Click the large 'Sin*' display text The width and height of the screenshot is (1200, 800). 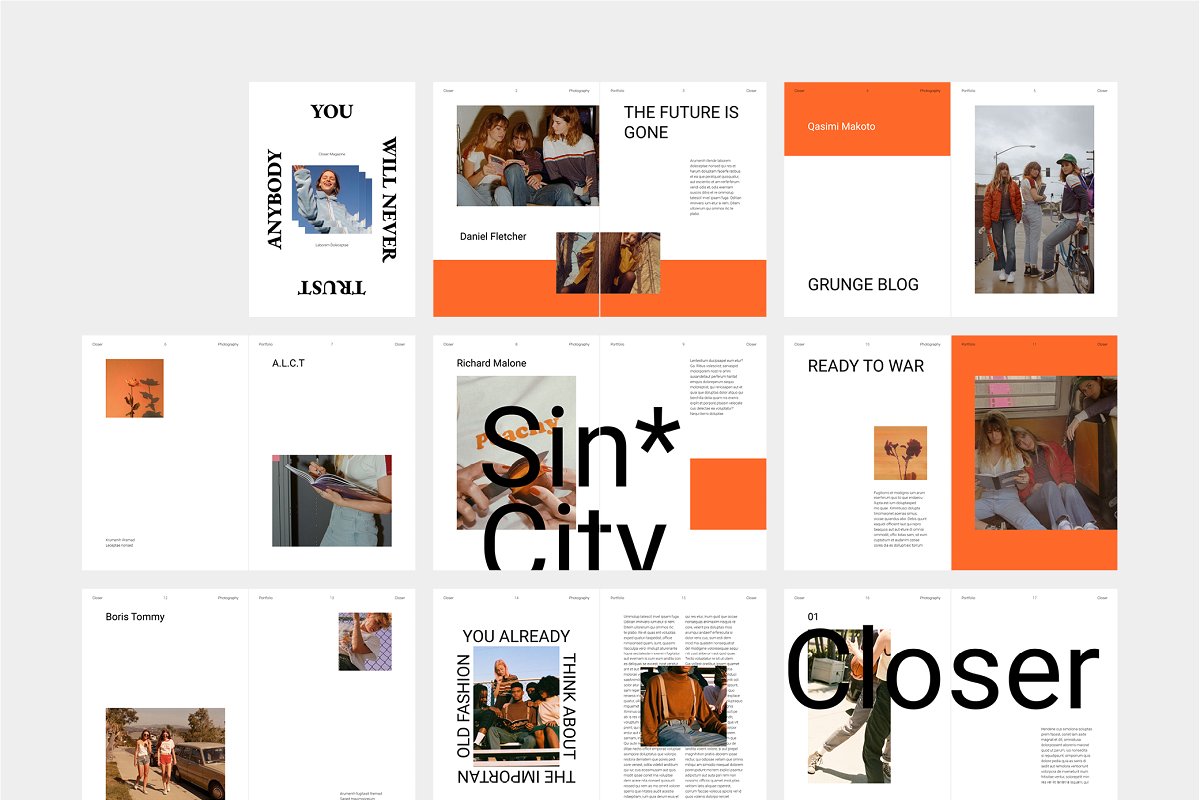tap(578, 445)
